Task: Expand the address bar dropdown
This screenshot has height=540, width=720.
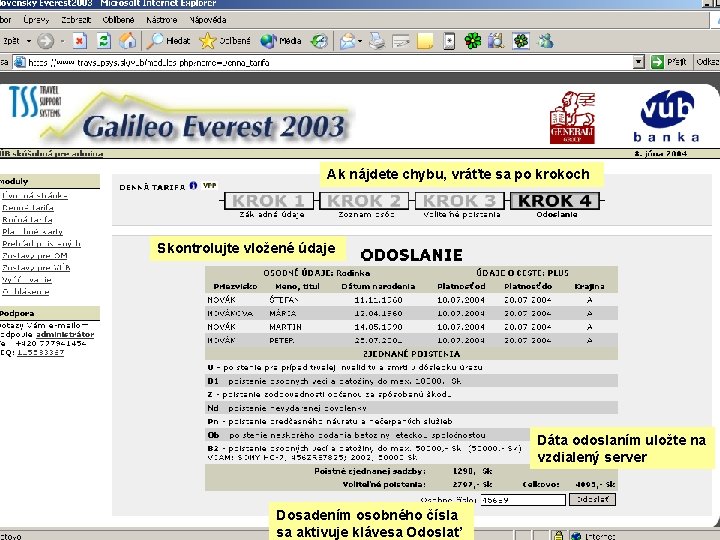Action: click(x=638, y=62)
